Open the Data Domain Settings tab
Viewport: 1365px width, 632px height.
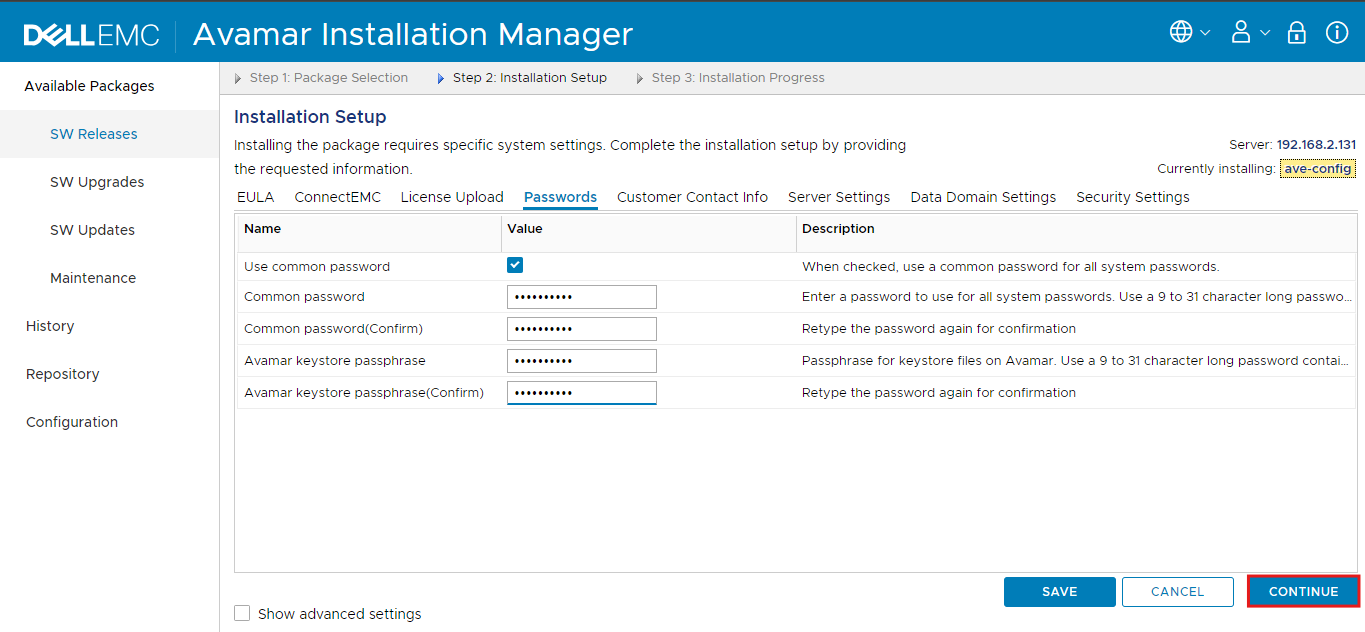tap(983, 197)
